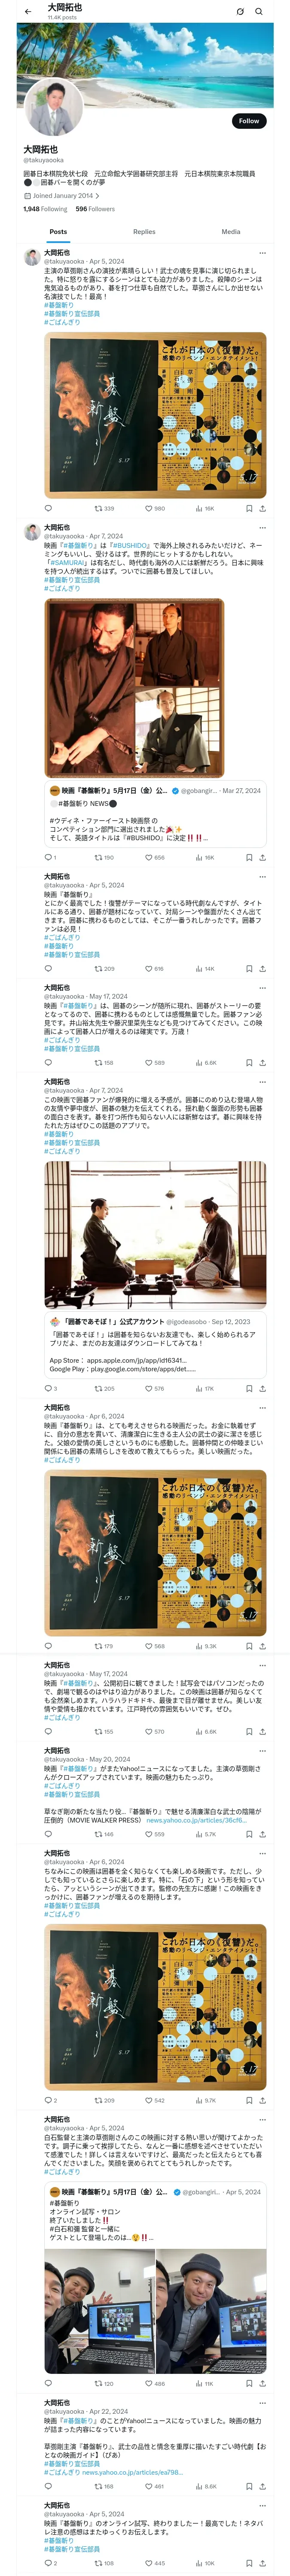Open more options on the first post
The height and width of the screenshot is (2576, 290).
(x=262, y=253)
